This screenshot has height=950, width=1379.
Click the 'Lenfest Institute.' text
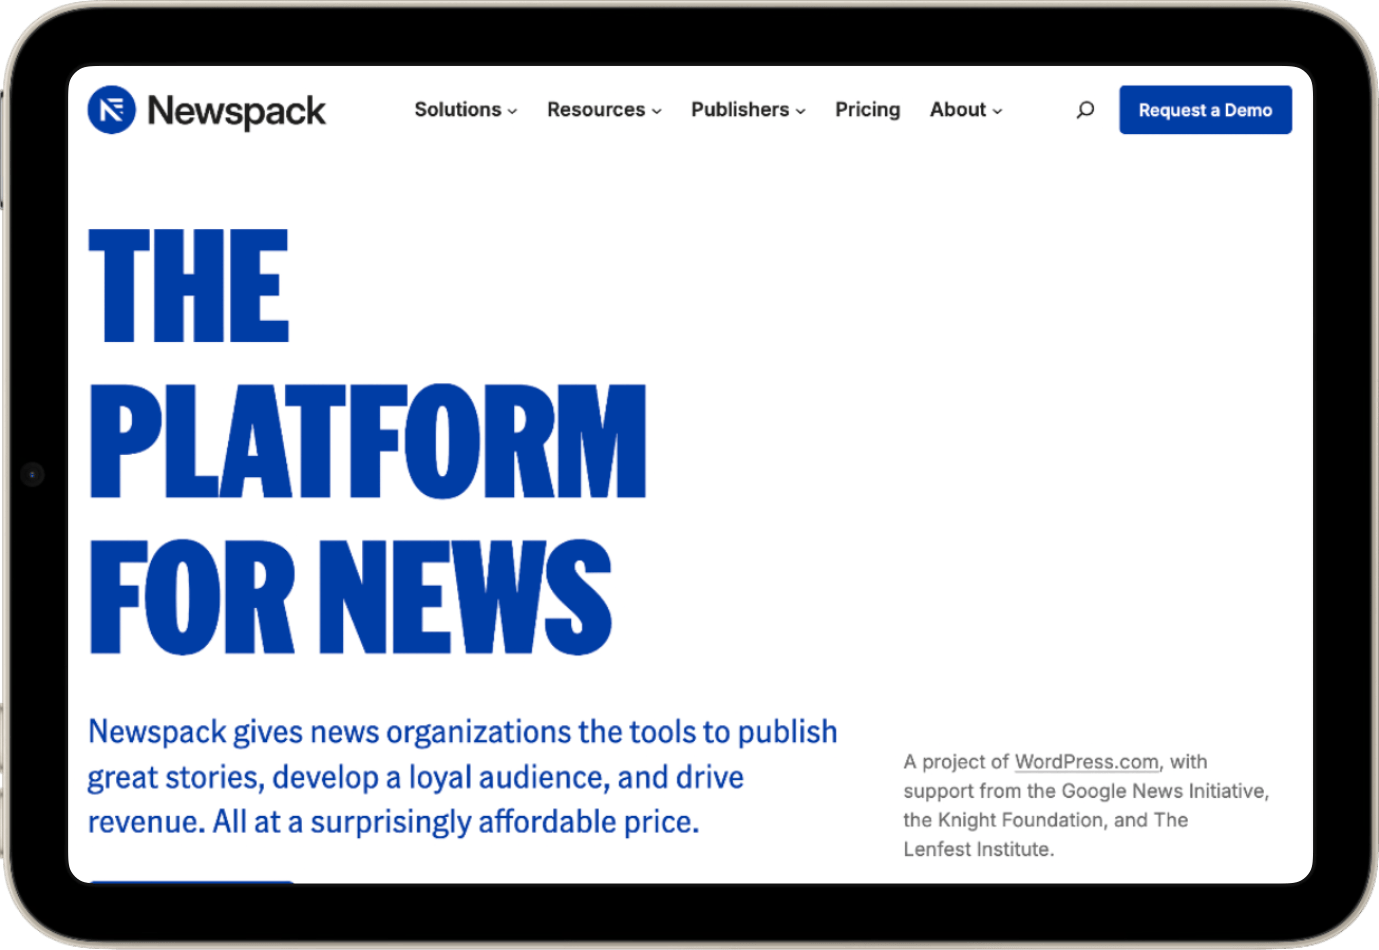[x=979, y=849]
